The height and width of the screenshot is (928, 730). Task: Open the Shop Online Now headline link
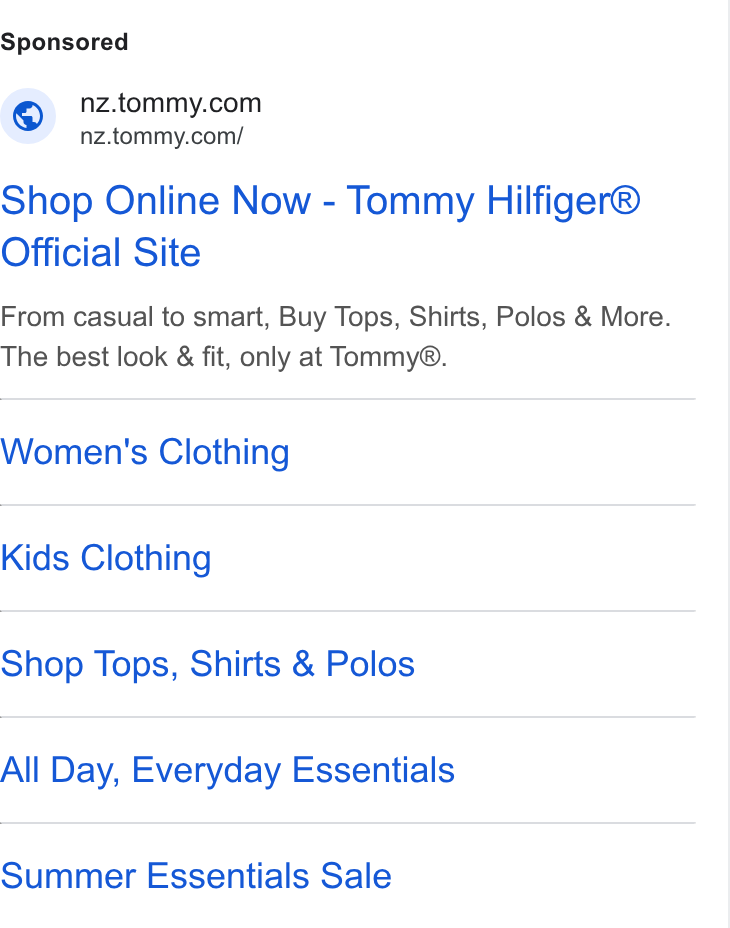(320, 226)
